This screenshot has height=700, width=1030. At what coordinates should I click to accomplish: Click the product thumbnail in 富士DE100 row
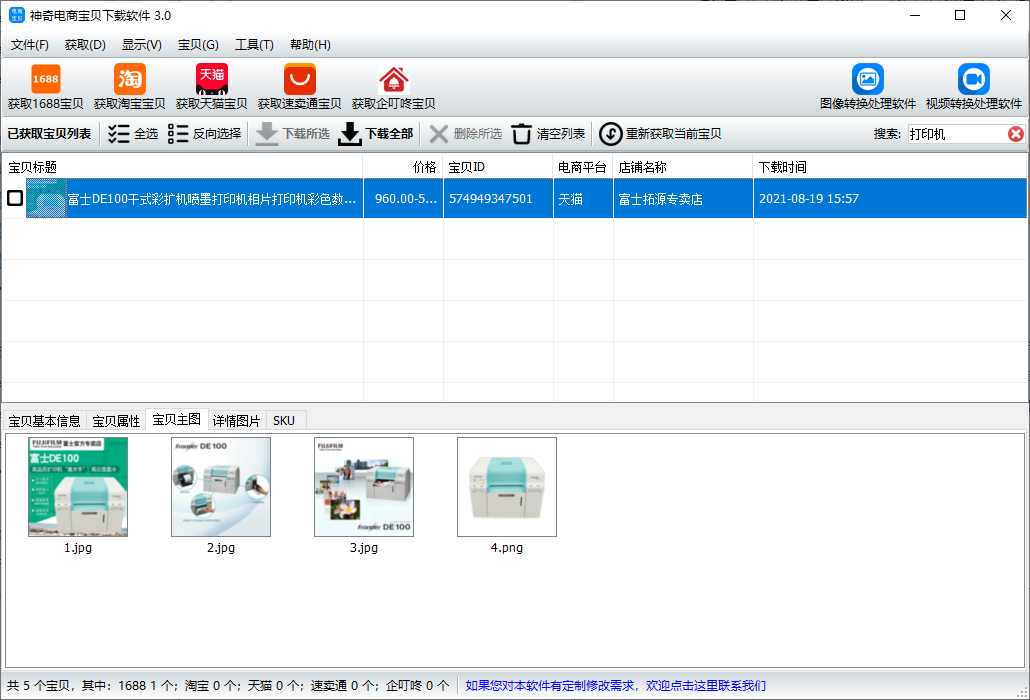point(46,198)
